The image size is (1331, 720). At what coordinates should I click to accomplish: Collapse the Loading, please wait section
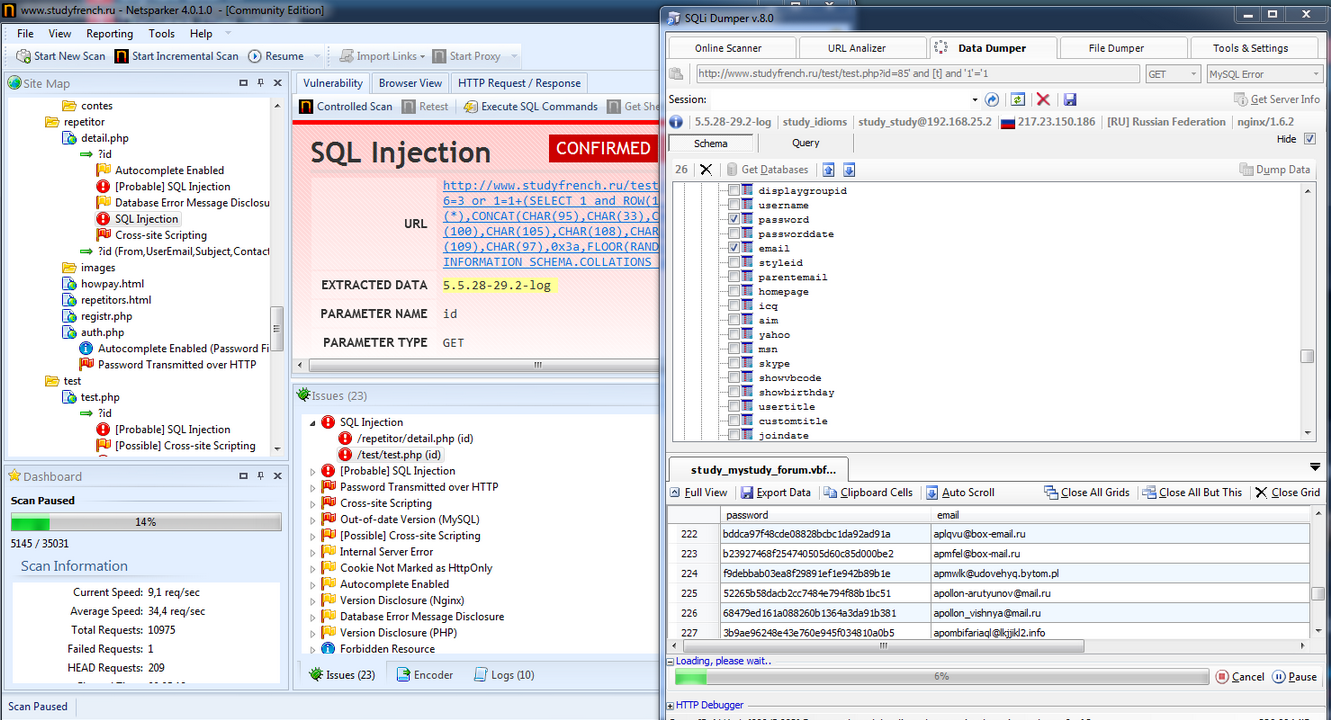point(670,661)
